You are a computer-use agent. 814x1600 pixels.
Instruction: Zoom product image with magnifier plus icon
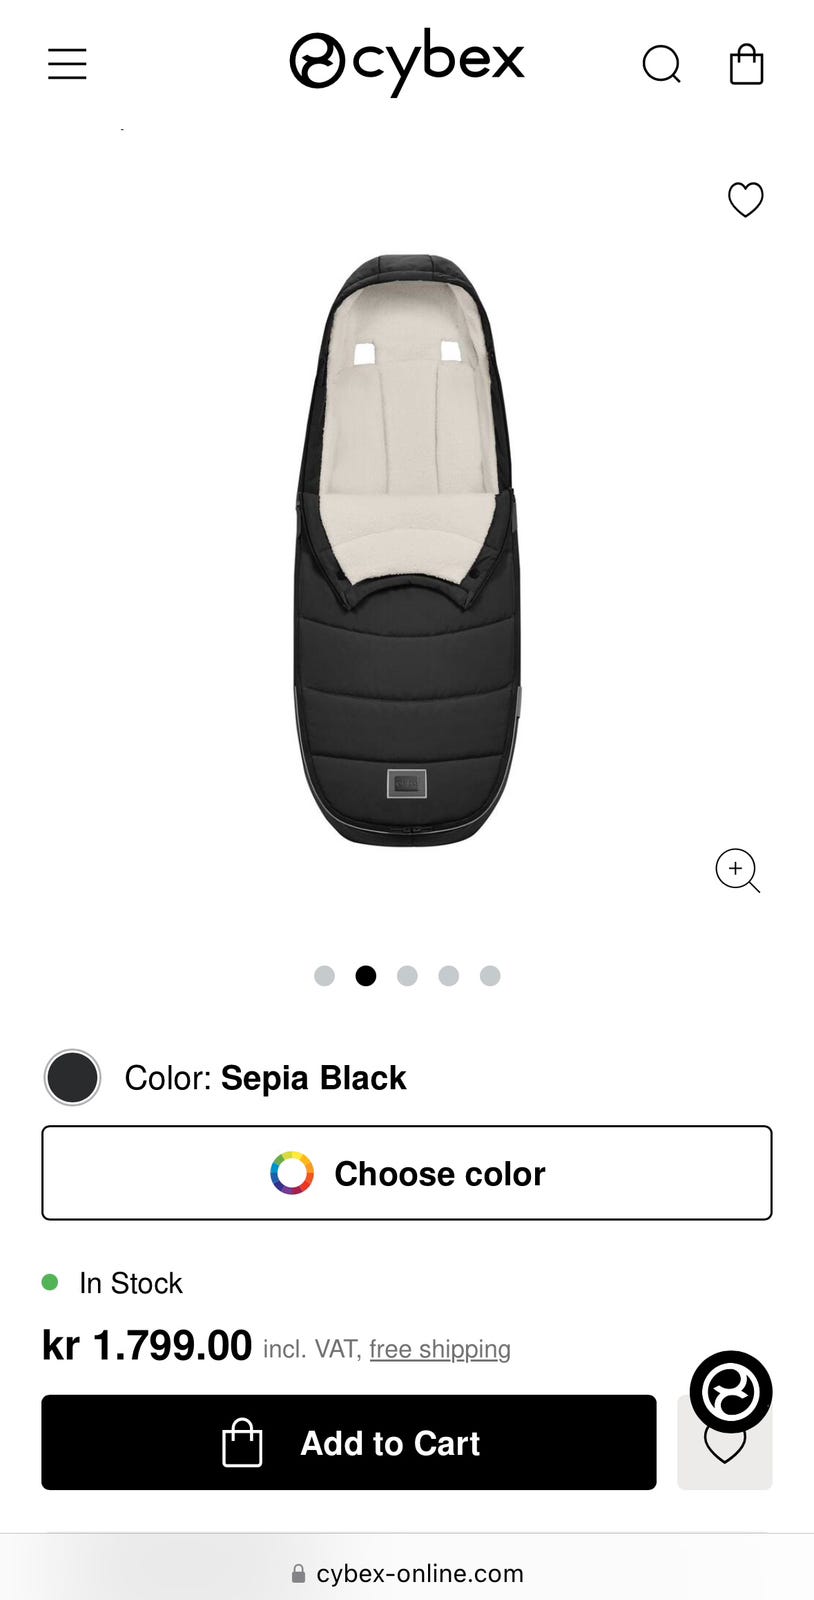click(737, 870)
